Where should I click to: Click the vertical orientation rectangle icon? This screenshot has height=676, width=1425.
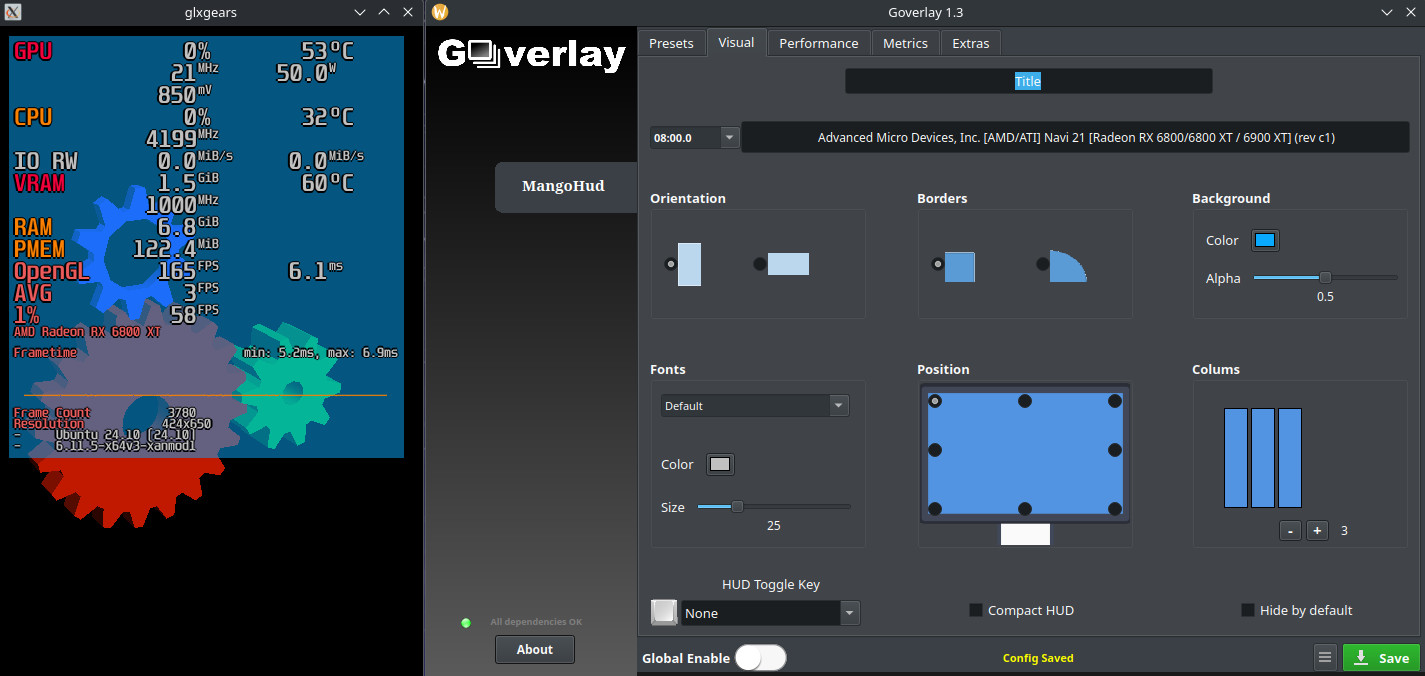click(x=689, y=264)
